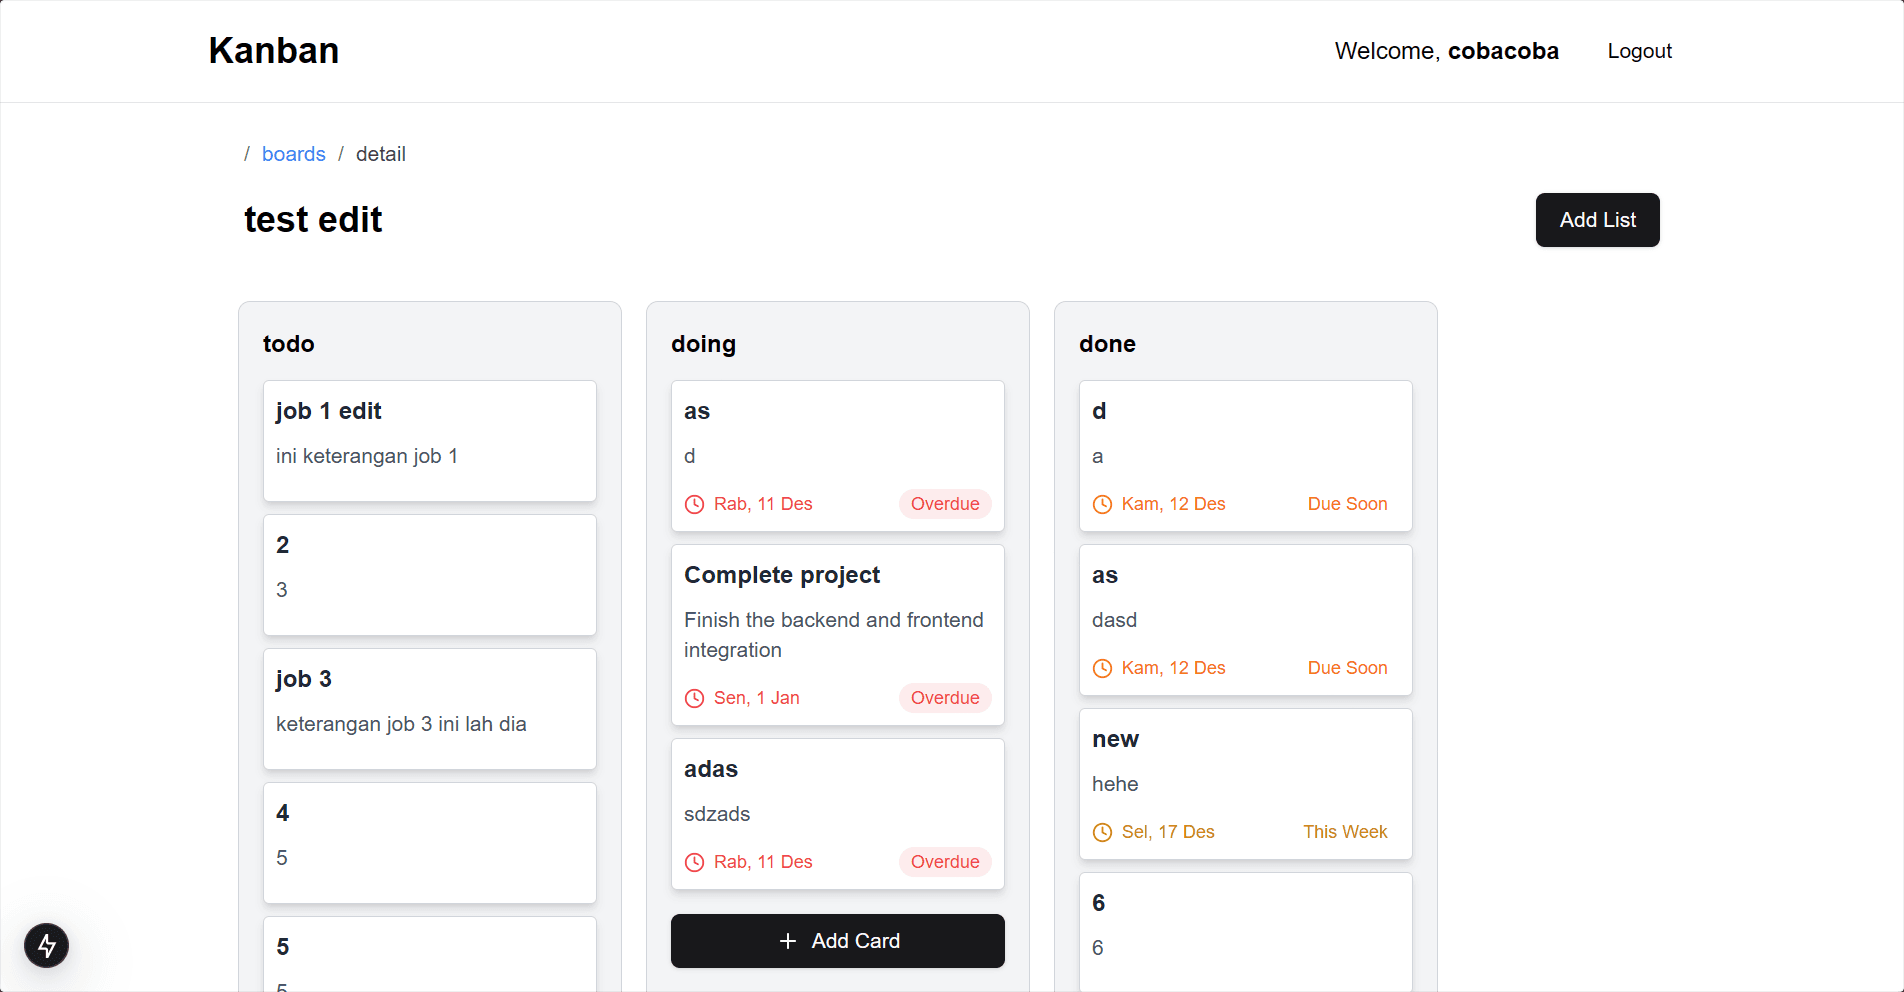Open the 'todo' list header
Image resolution: width=1904 pixels, height=992 pixels.
(x=288, y=344)
